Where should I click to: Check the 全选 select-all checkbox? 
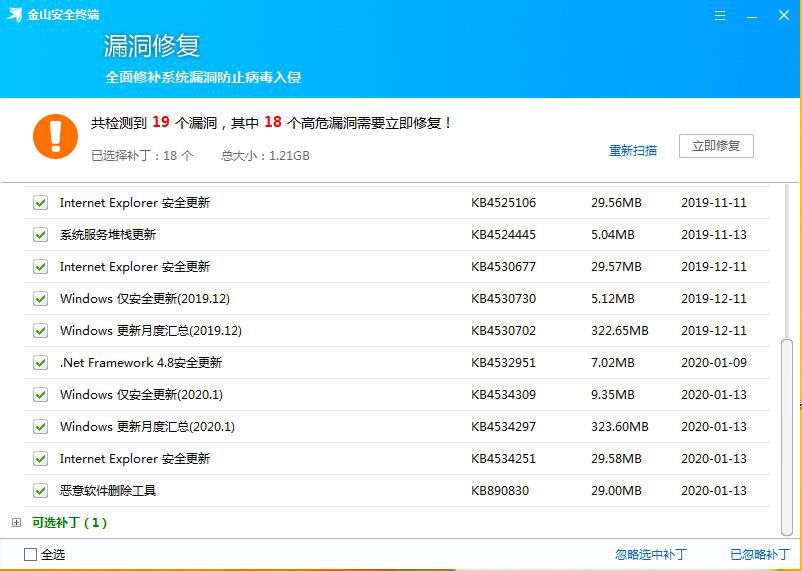(31, 555)
